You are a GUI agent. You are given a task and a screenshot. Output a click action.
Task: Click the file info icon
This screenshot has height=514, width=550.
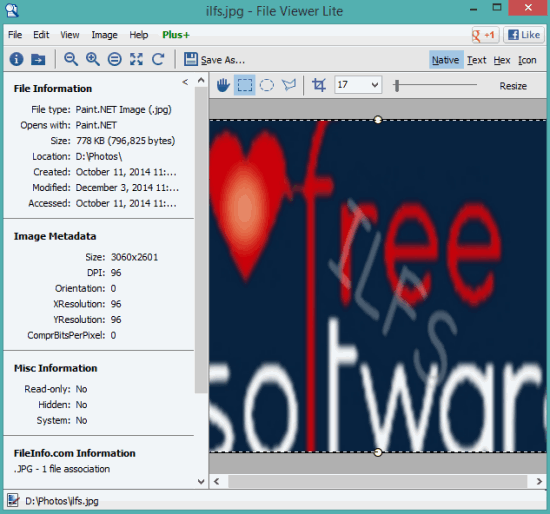tap(16, 59)
